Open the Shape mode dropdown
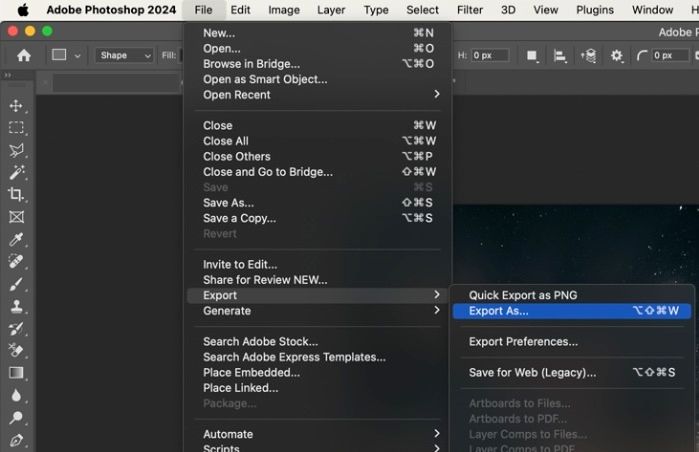699x452 pixels. [x=124, y=55]
